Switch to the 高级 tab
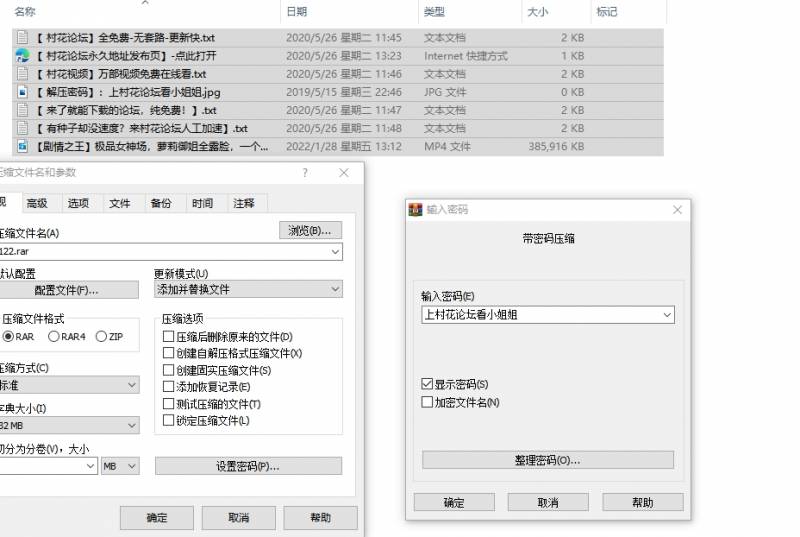This screenshot has height=537, width=800. point(37,203)
